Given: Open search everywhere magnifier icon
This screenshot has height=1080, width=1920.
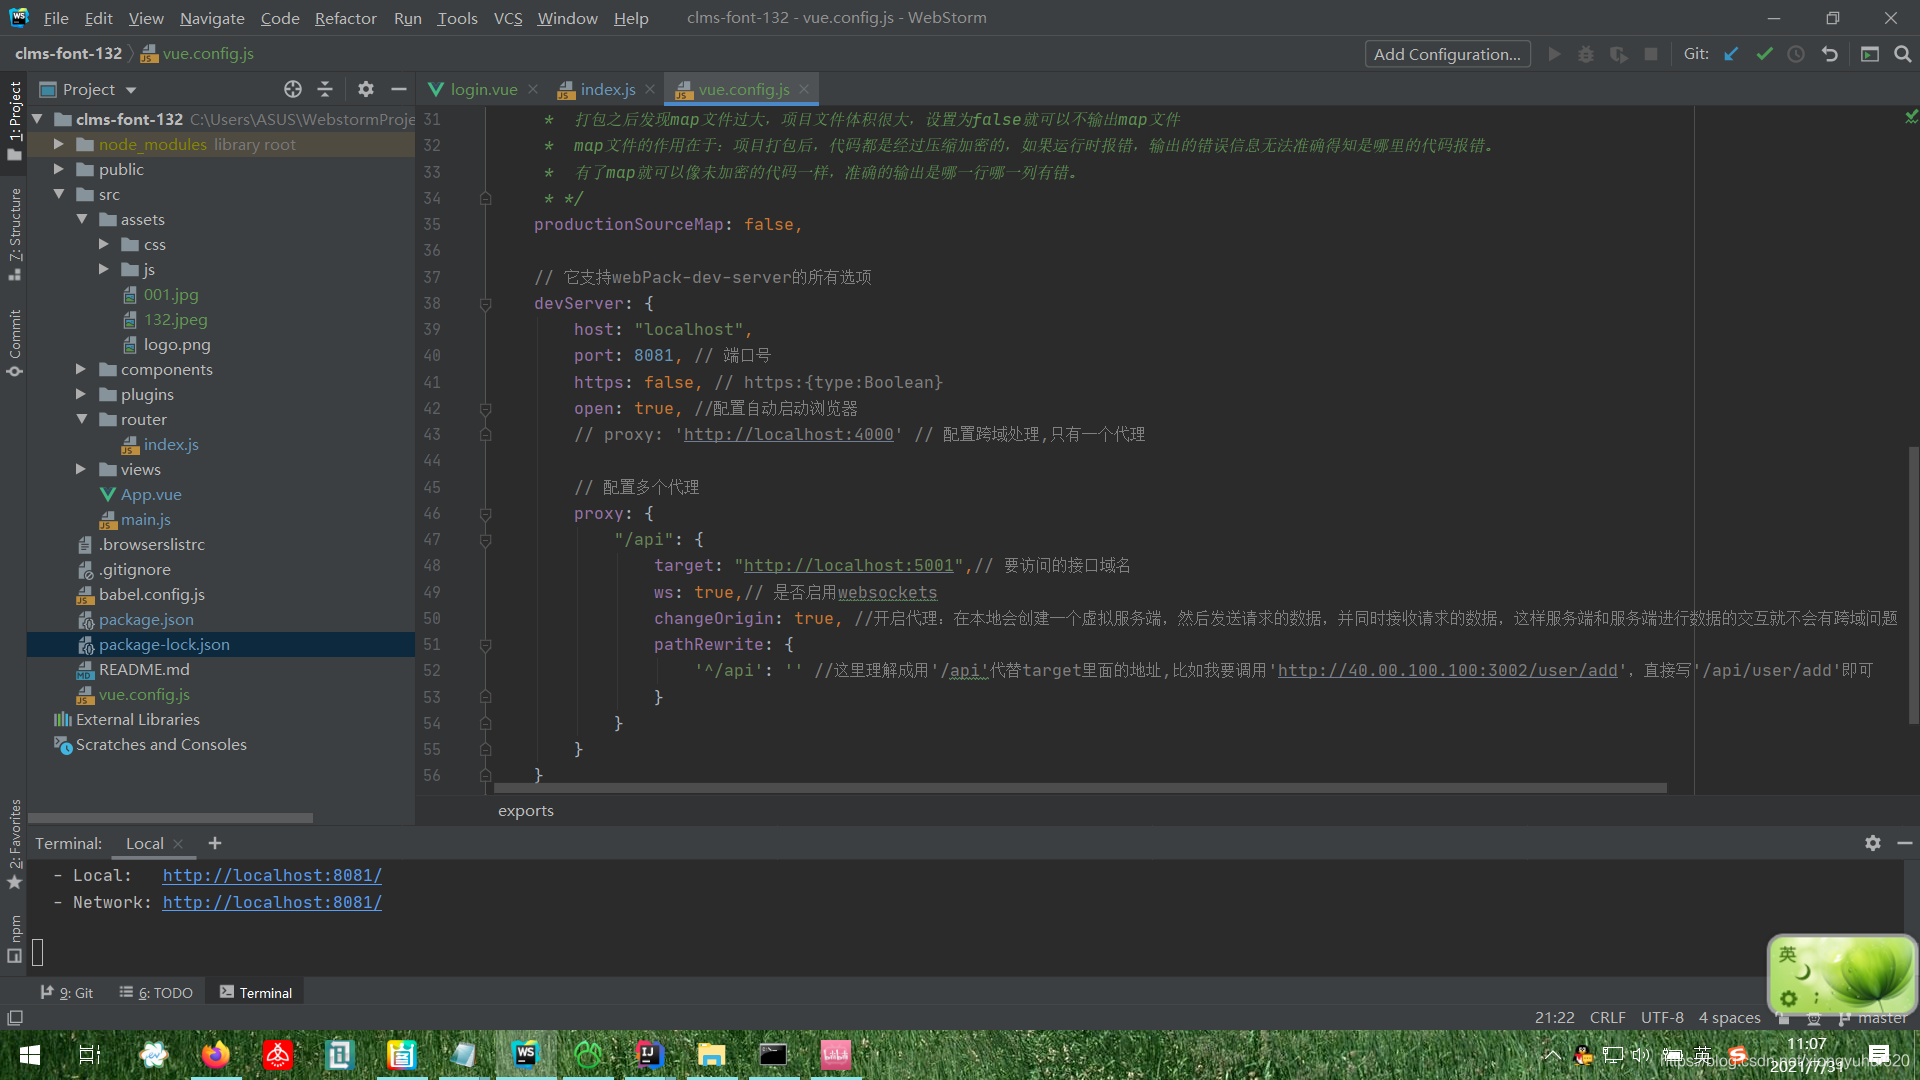Looking at the screenshot, I should pos(1902,54).
